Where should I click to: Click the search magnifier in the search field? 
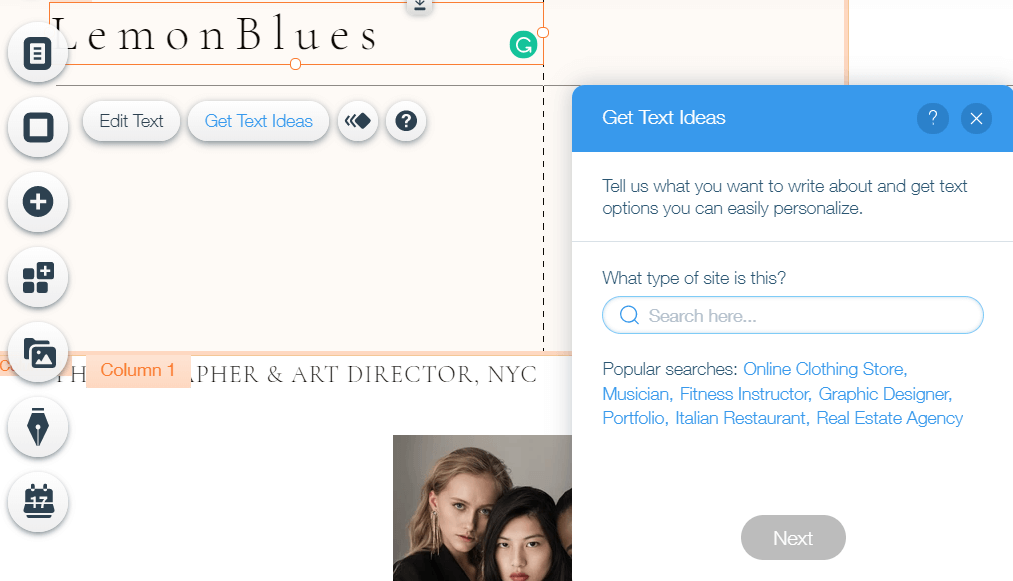click(x=629, y=314)
